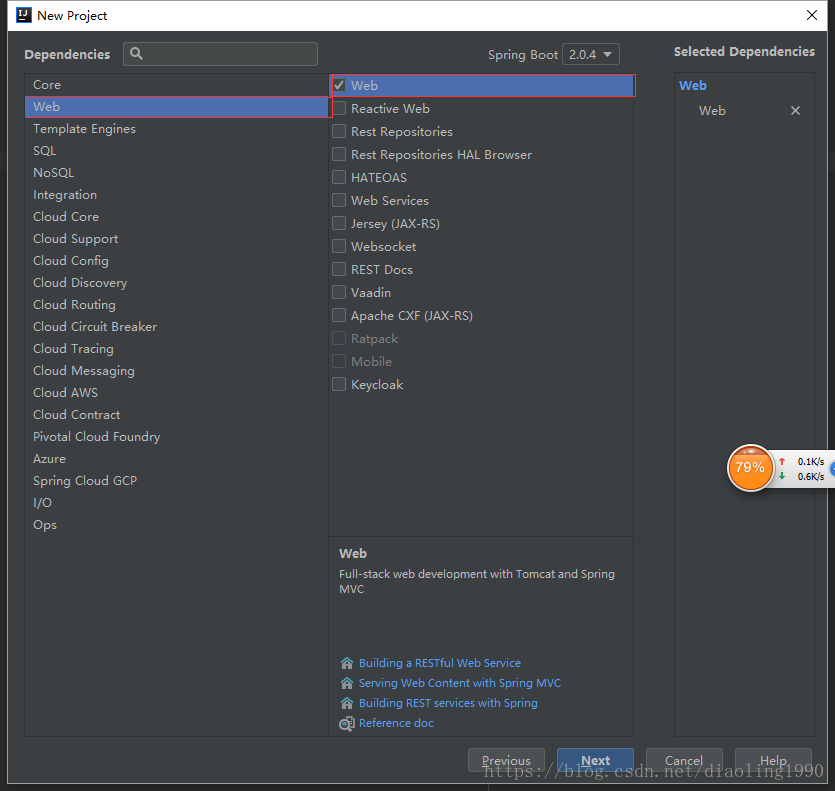
Task: Open Serving Web Content with Spring MVC link
Action: [x=460, y=683]
